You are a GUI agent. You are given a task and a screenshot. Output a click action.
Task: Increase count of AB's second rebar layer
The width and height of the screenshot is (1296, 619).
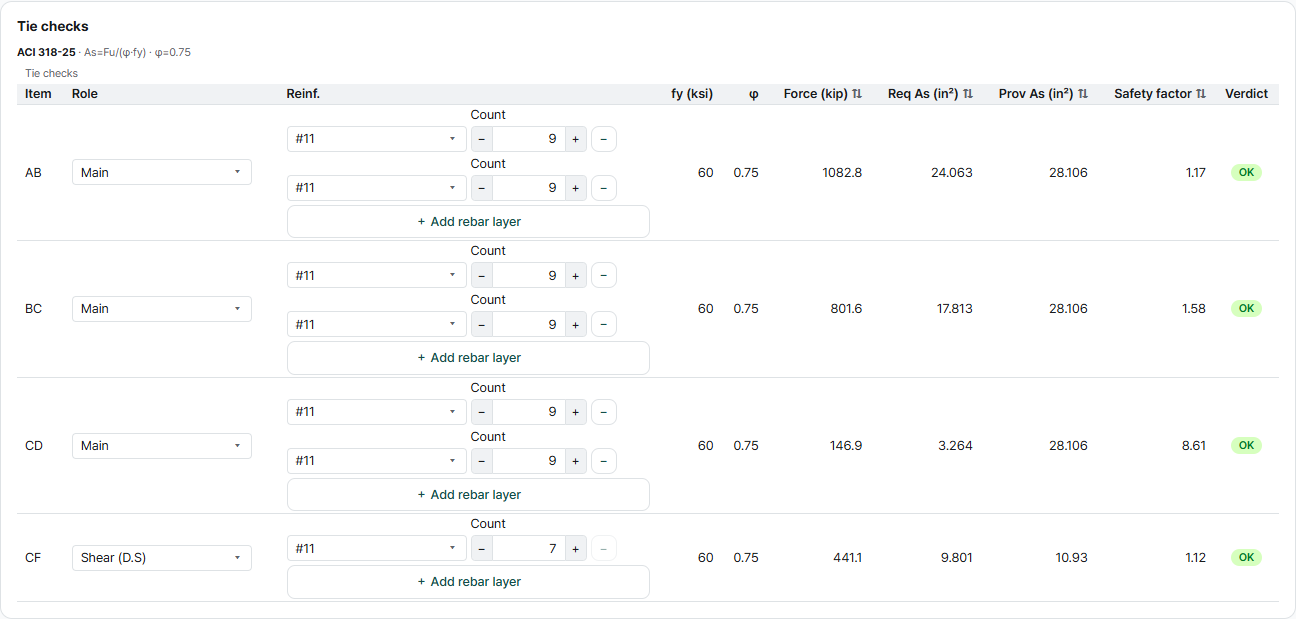[x=576, y=188]
